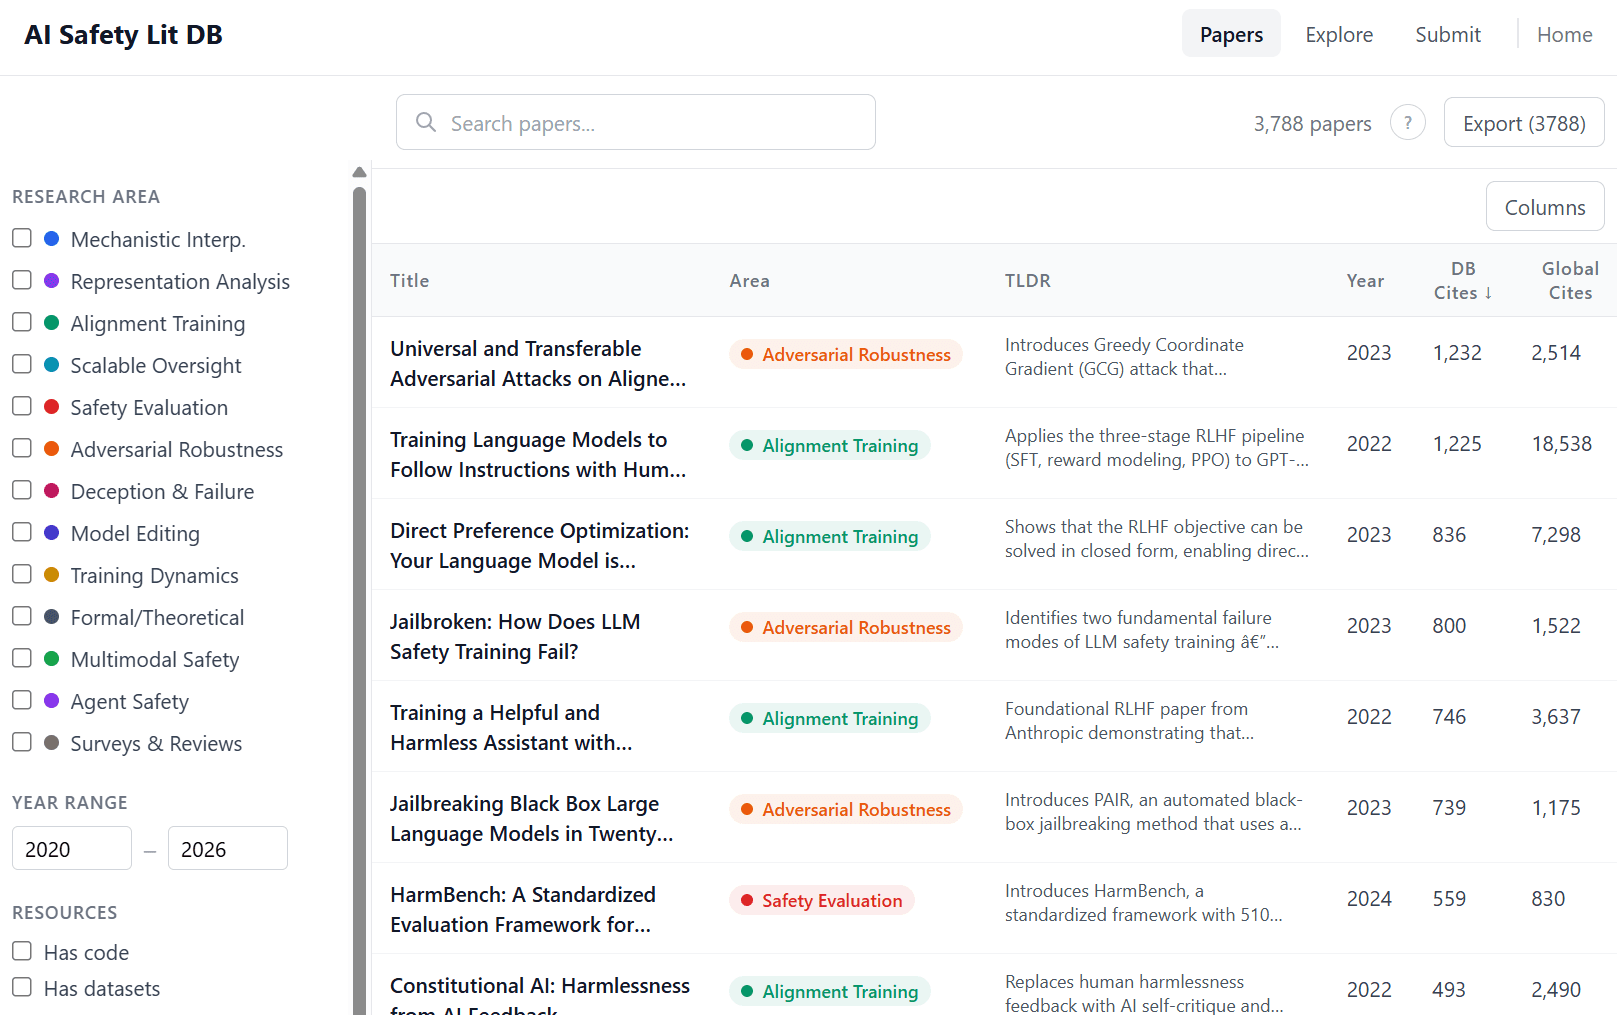The height and width of the screenshot is (1015, 1617).
Task: Toggle the Agent Safety checkbox
Action: (22, 701)
